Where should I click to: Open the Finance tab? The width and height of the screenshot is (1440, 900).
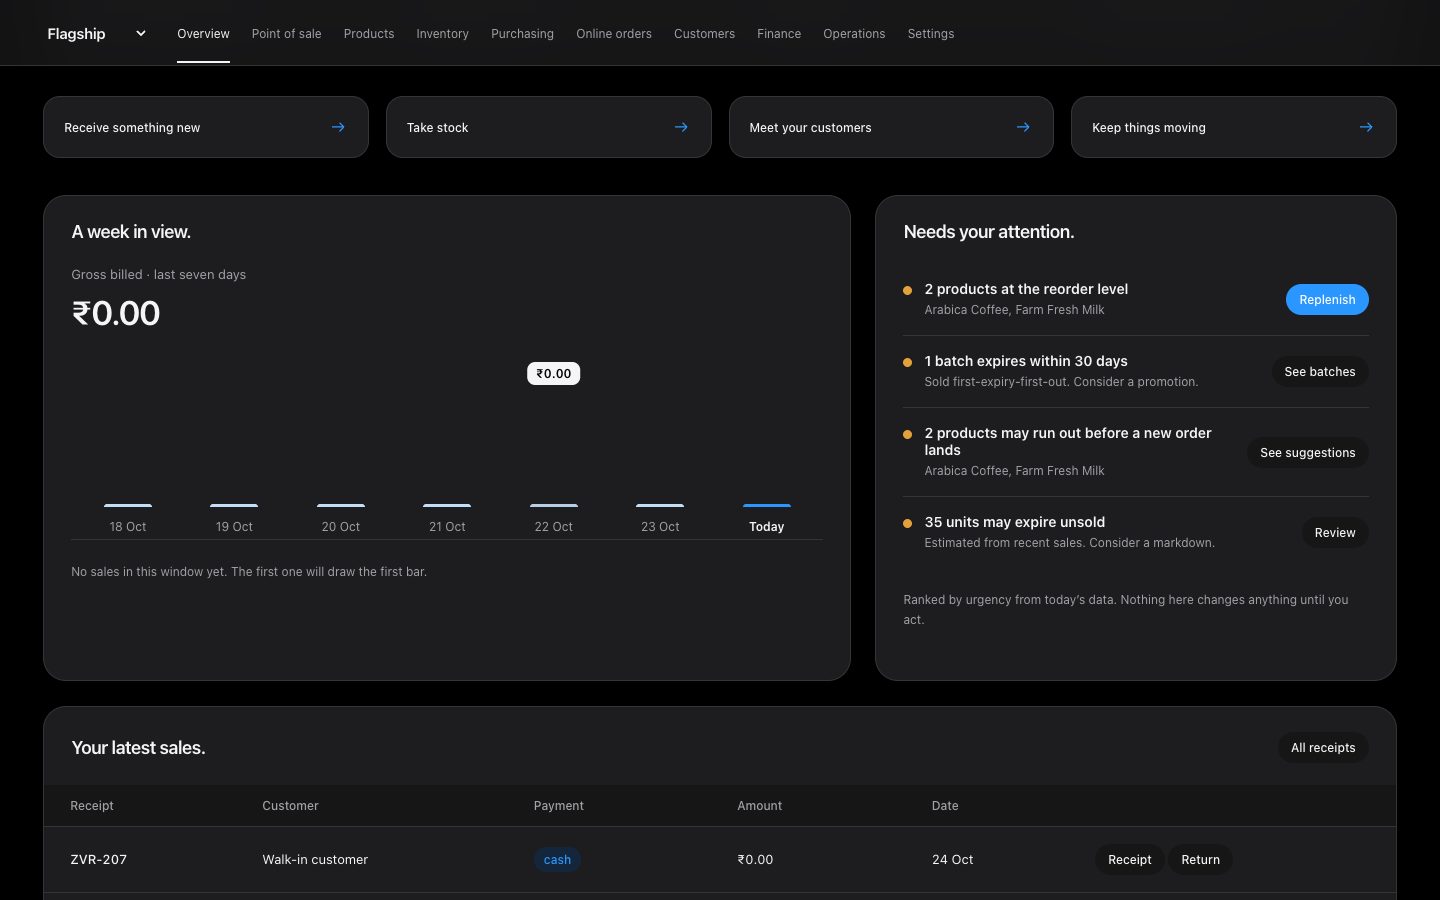(x=779, y=33)
